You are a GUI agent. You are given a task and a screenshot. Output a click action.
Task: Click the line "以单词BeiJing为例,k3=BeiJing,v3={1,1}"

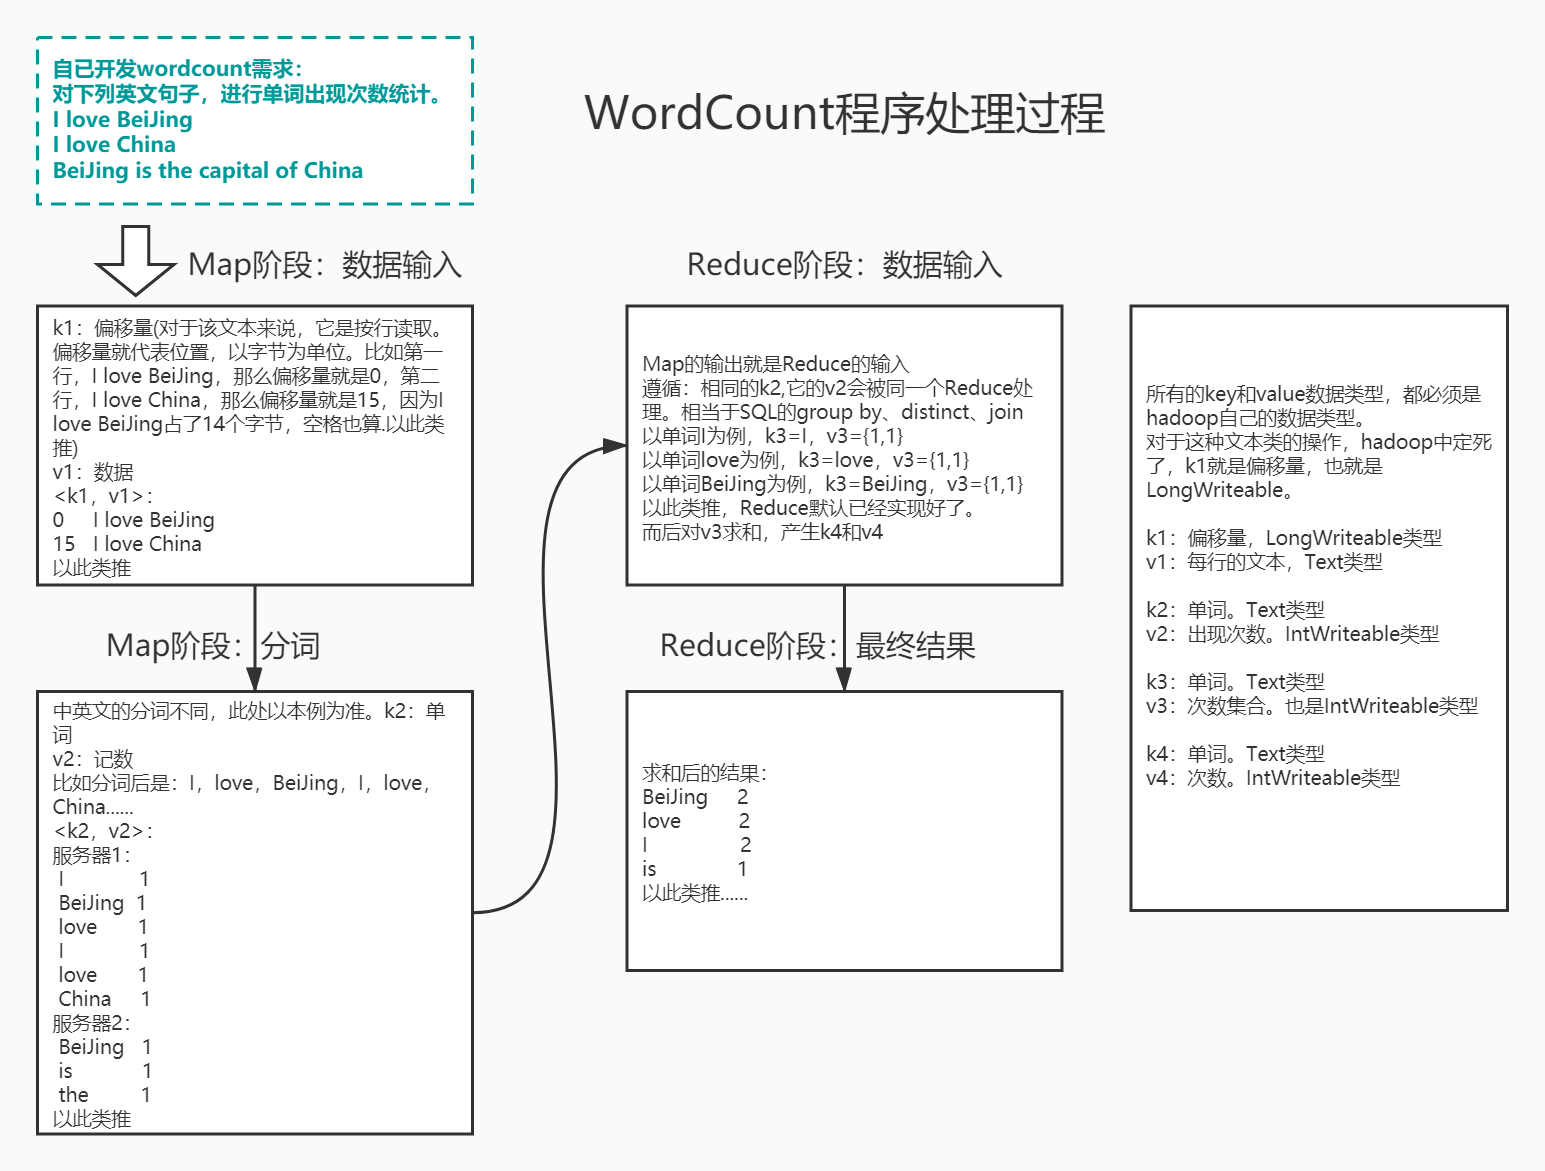point(833,484)
